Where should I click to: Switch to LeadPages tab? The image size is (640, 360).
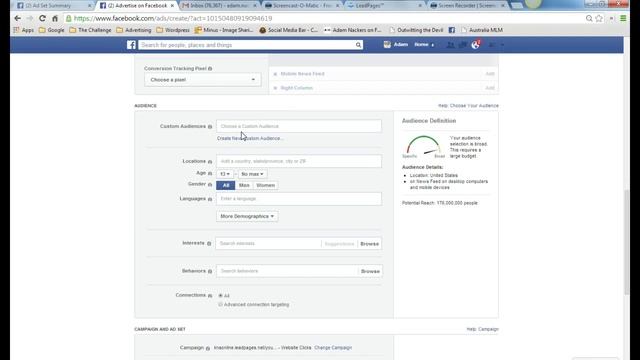pyautogui.click(x=385, y=6)
